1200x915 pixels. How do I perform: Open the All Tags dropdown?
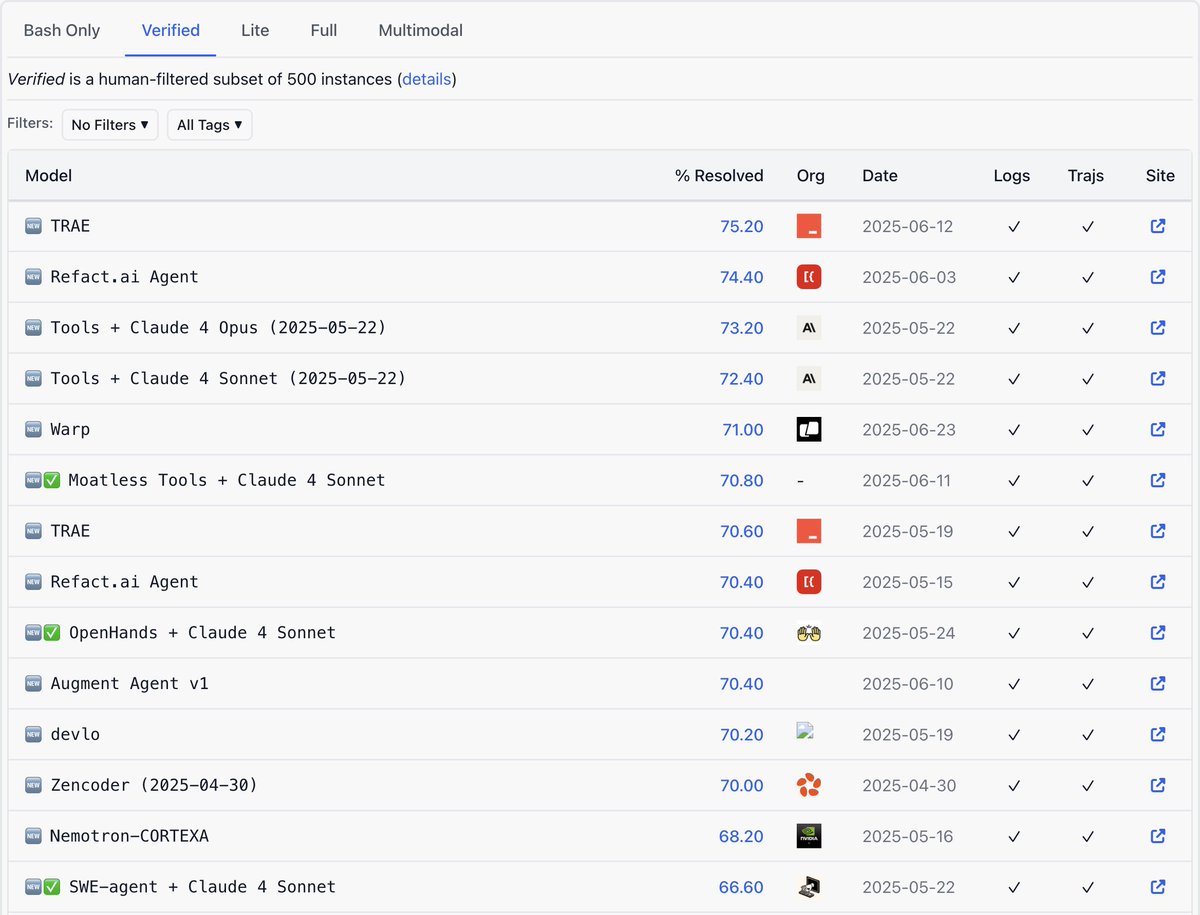pos(209,125)
